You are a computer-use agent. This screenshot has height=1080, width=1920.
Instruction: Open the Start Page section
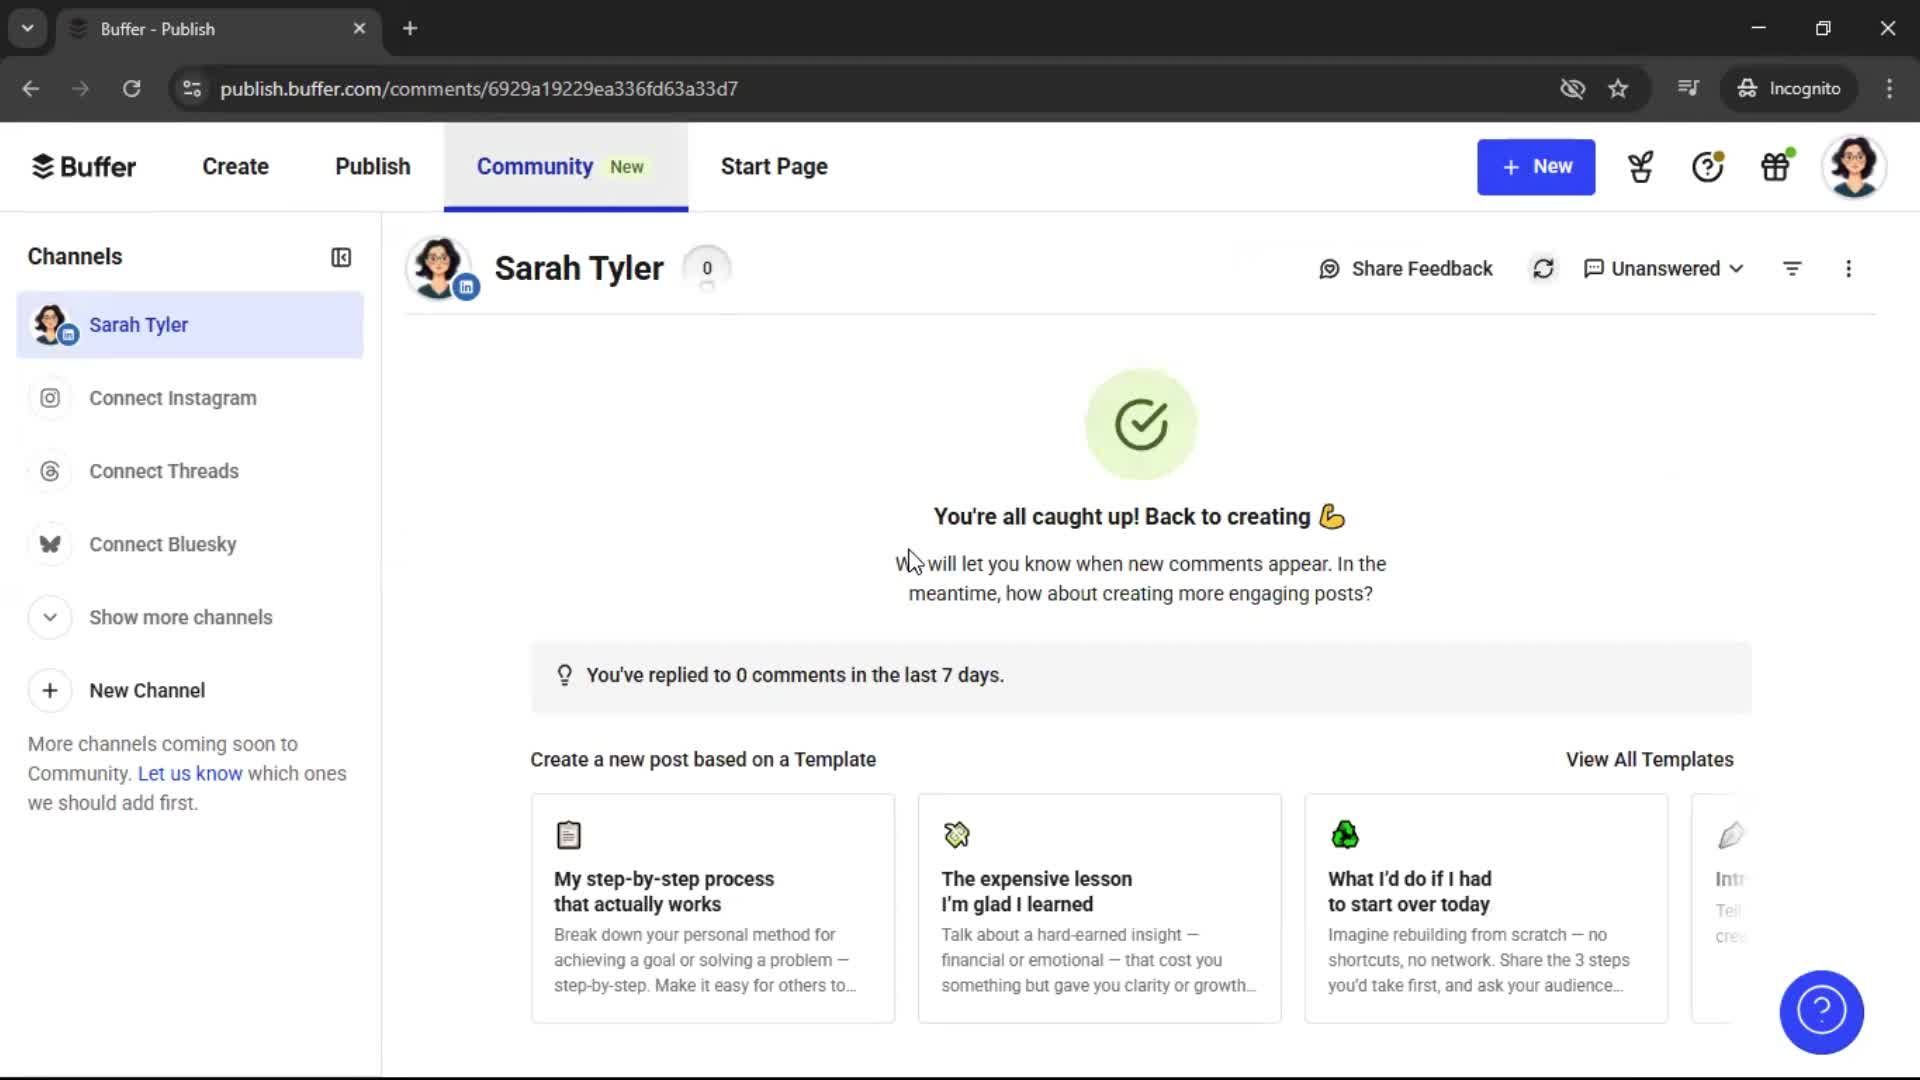(x=774, y=166)
